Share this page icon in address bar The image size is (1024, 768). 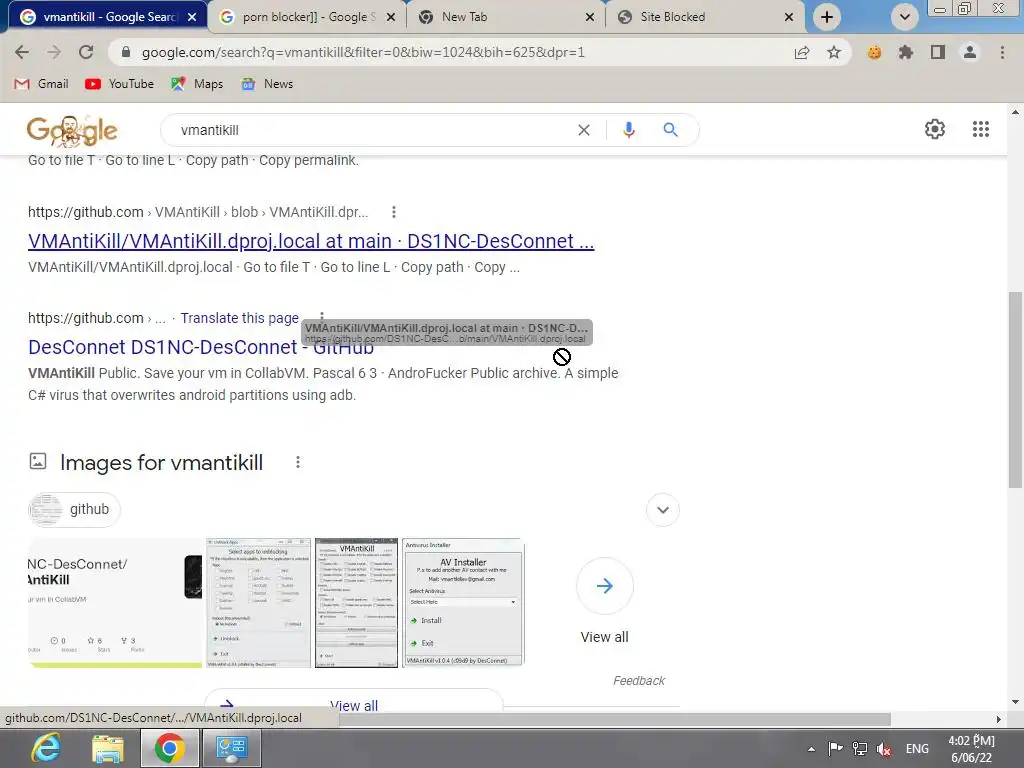click(802, 52)
